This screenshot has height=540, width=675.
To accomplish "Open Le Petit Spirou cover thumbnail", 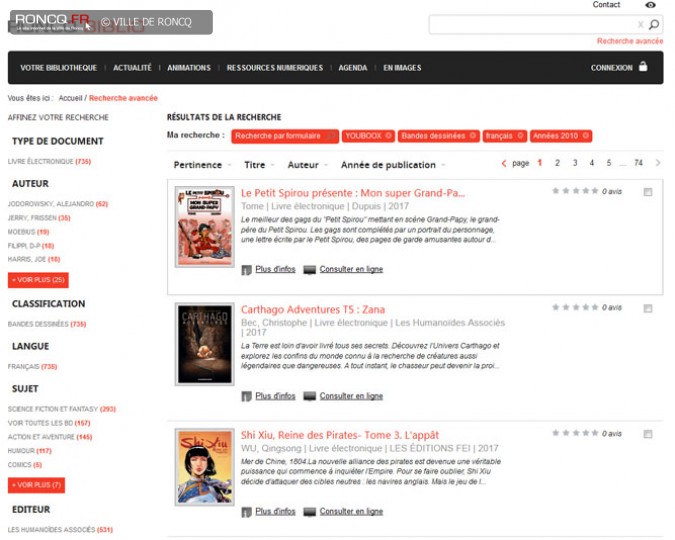I will pos(204,227).
